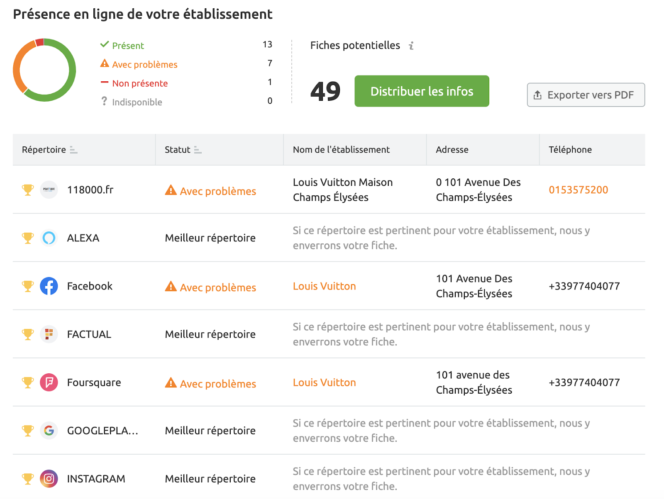Viewport: 664px width, 499px height.
Task: Click the Facebook directory logo icon
Action: pyautogui.click(x=49, y=286)
